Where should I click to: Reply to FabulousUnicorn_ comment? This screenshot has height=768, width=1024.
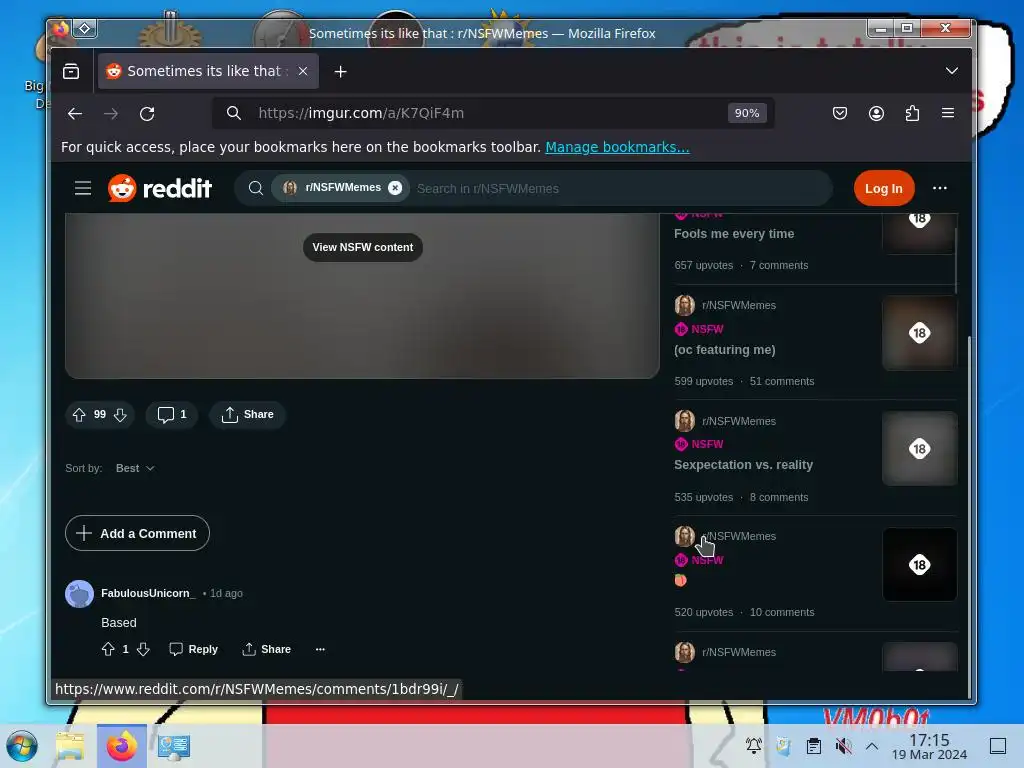click(193, 649)
